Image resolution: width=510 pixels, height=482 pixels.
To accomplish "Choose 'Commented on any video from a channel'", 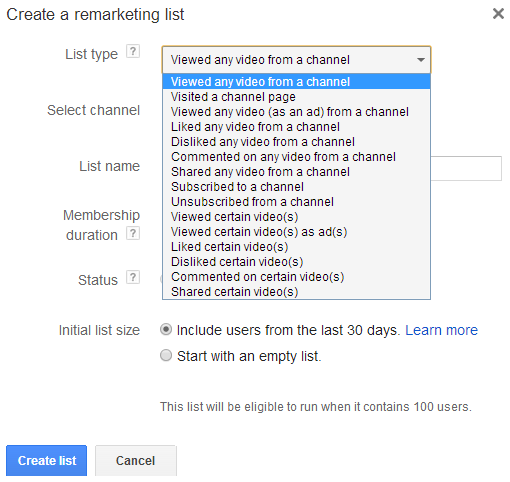I will coord(296,157).
